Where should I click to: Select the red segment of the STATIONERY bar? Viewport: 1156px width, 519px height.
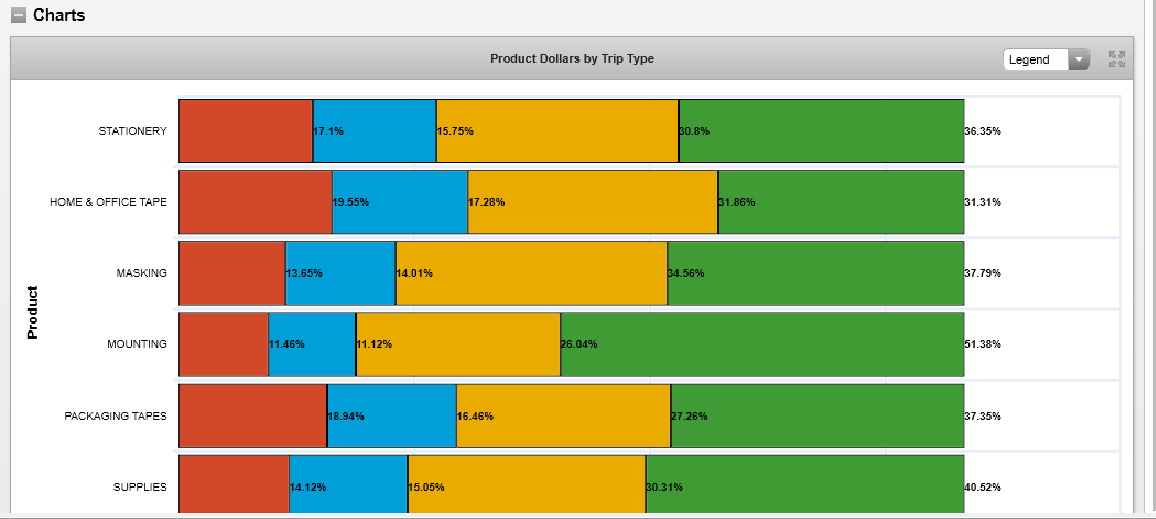tap(245, 131)
